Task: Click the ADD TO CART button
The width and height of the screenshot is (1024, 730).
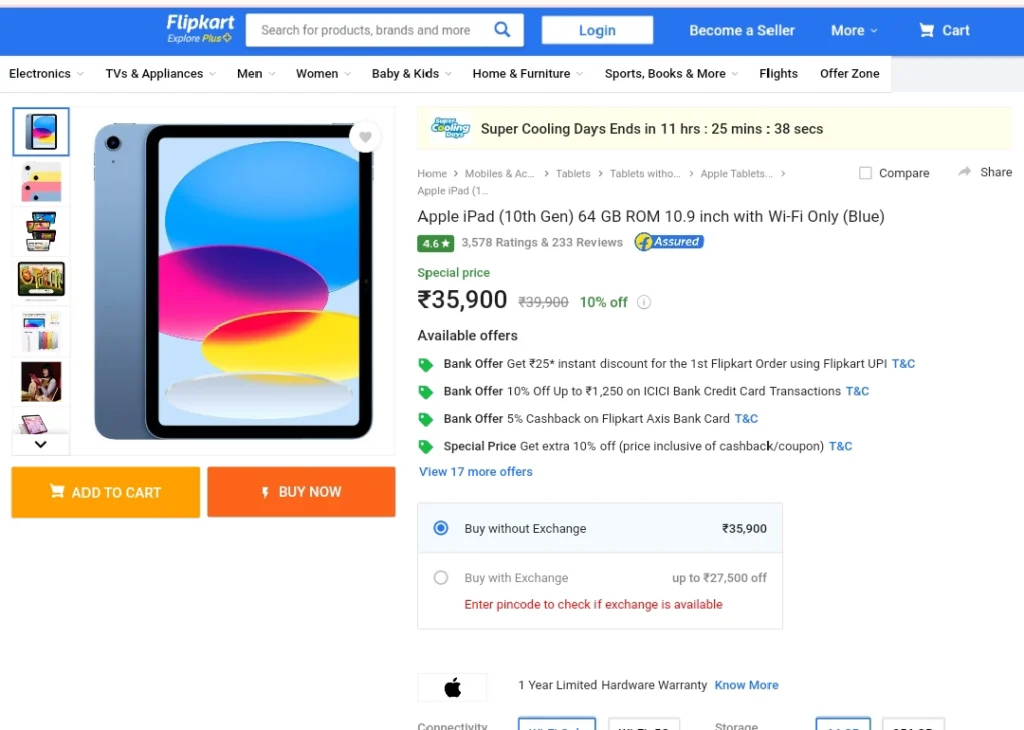Action: point(106,492)
